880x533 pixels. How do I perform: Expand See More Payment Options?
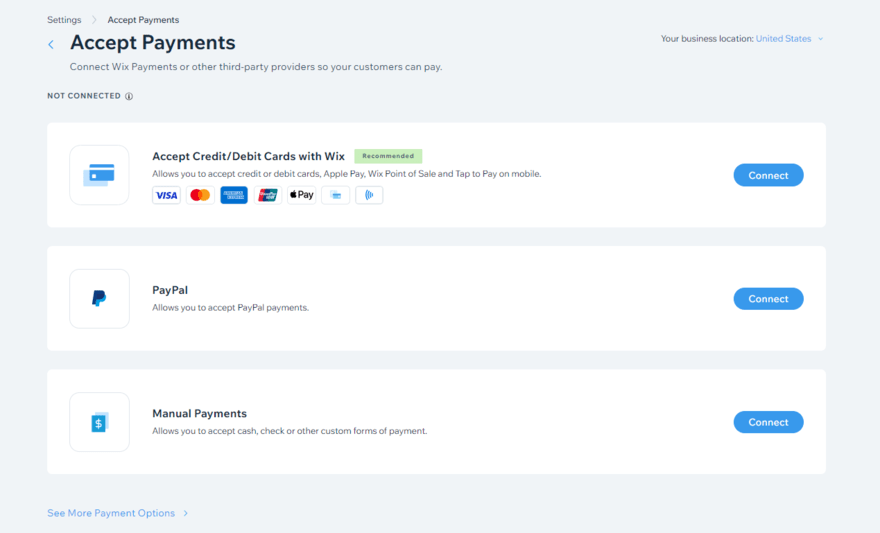click(x=117, y=513)
